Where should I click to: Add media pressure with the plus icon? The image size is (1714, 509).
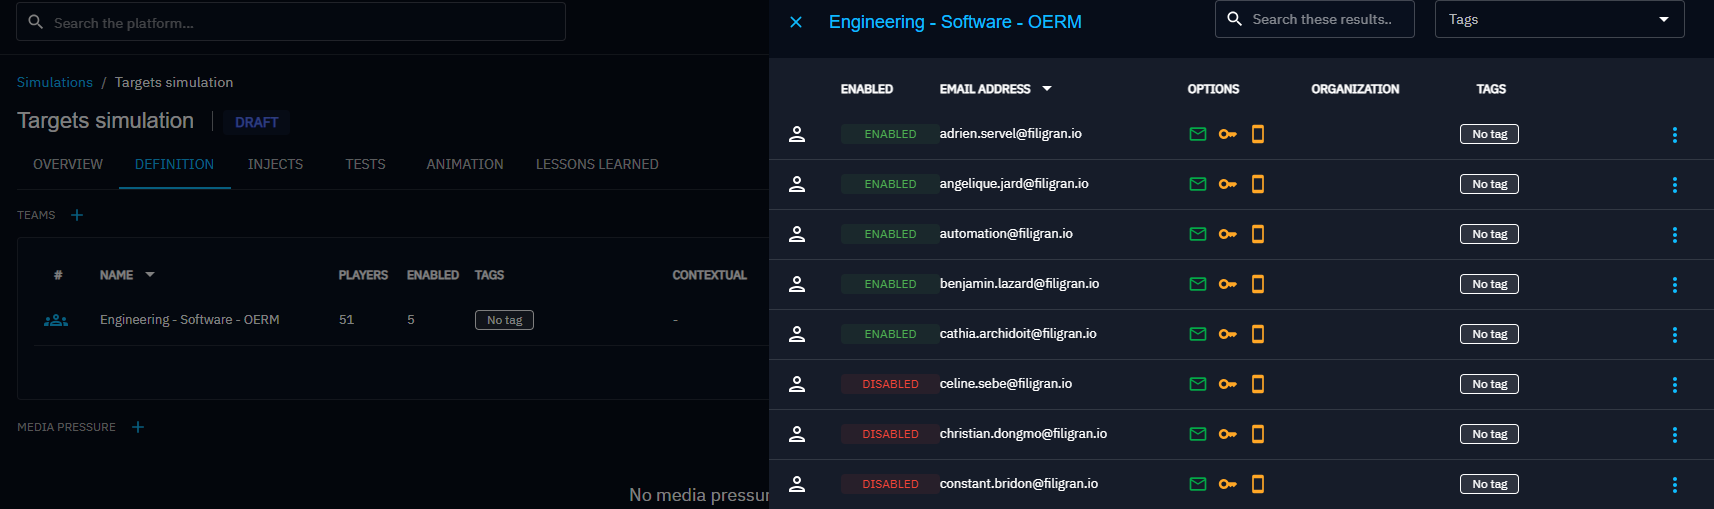[x=138, y=427]
